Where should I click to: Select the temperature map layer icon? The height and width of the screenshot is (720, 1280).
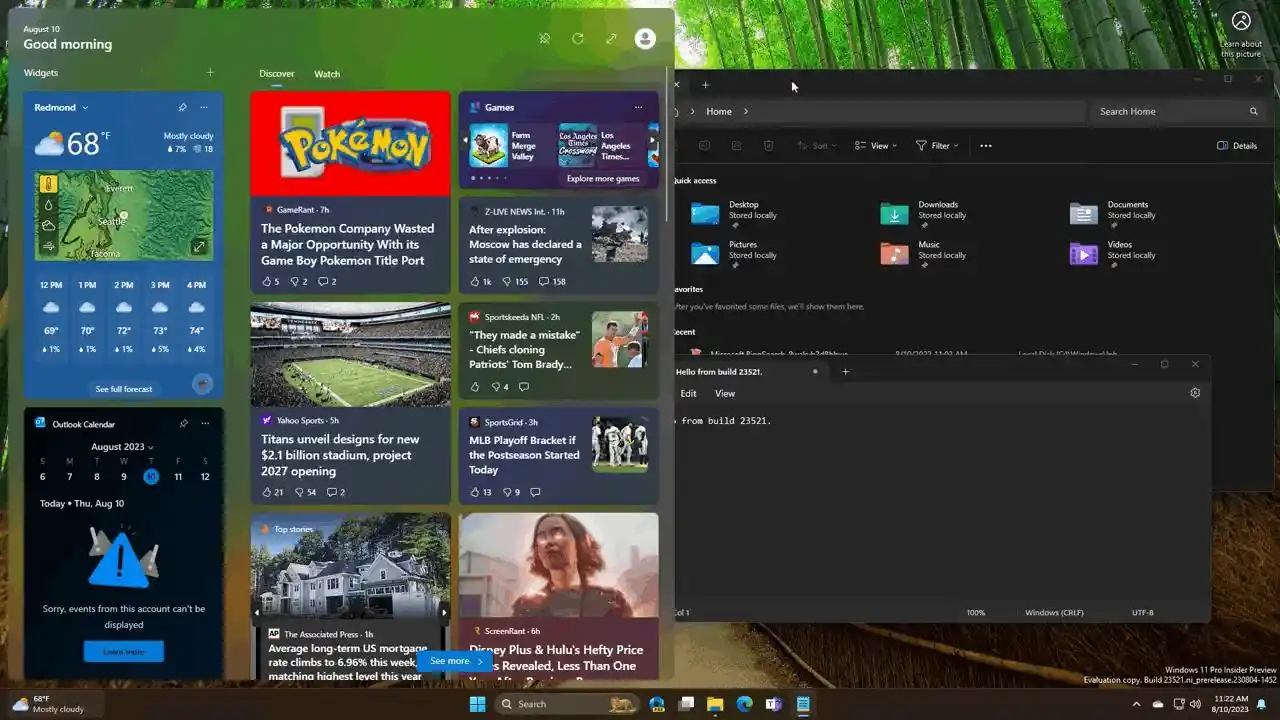pyautogui.click(x=48, y=184)
